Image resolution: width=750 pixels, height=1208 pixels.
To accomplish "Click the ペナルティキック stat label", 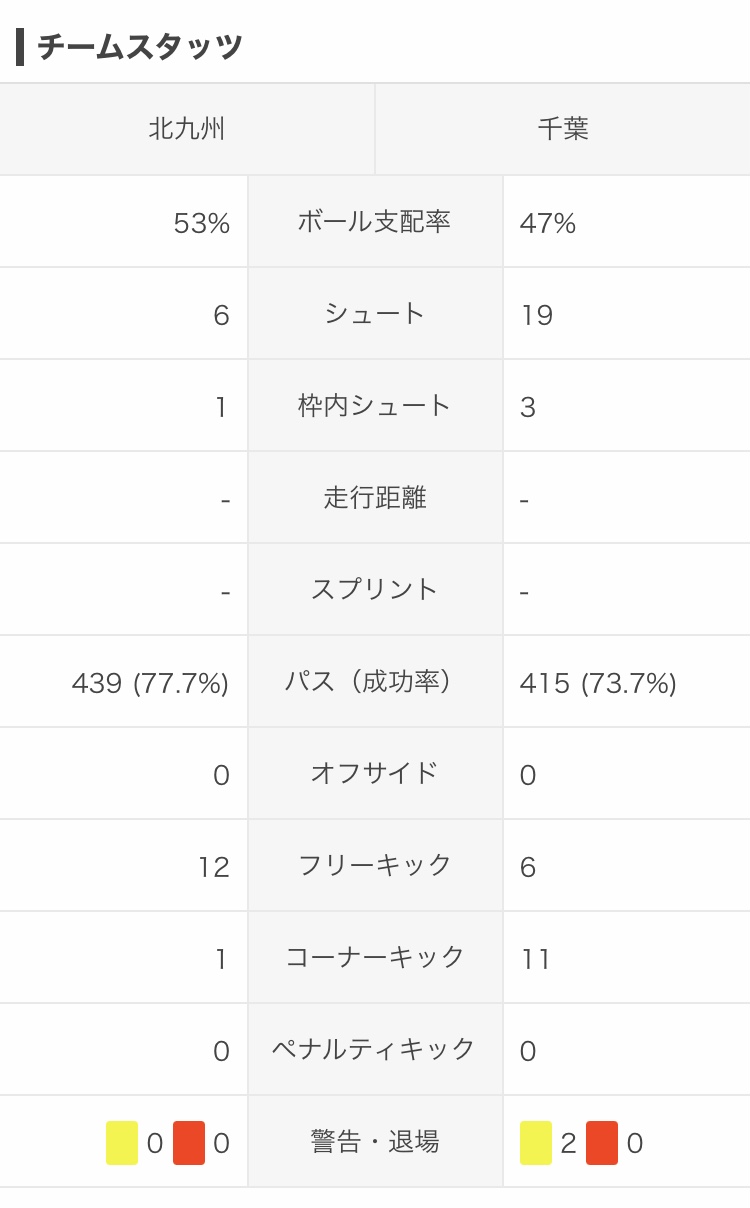I will tap(375, 1050).
